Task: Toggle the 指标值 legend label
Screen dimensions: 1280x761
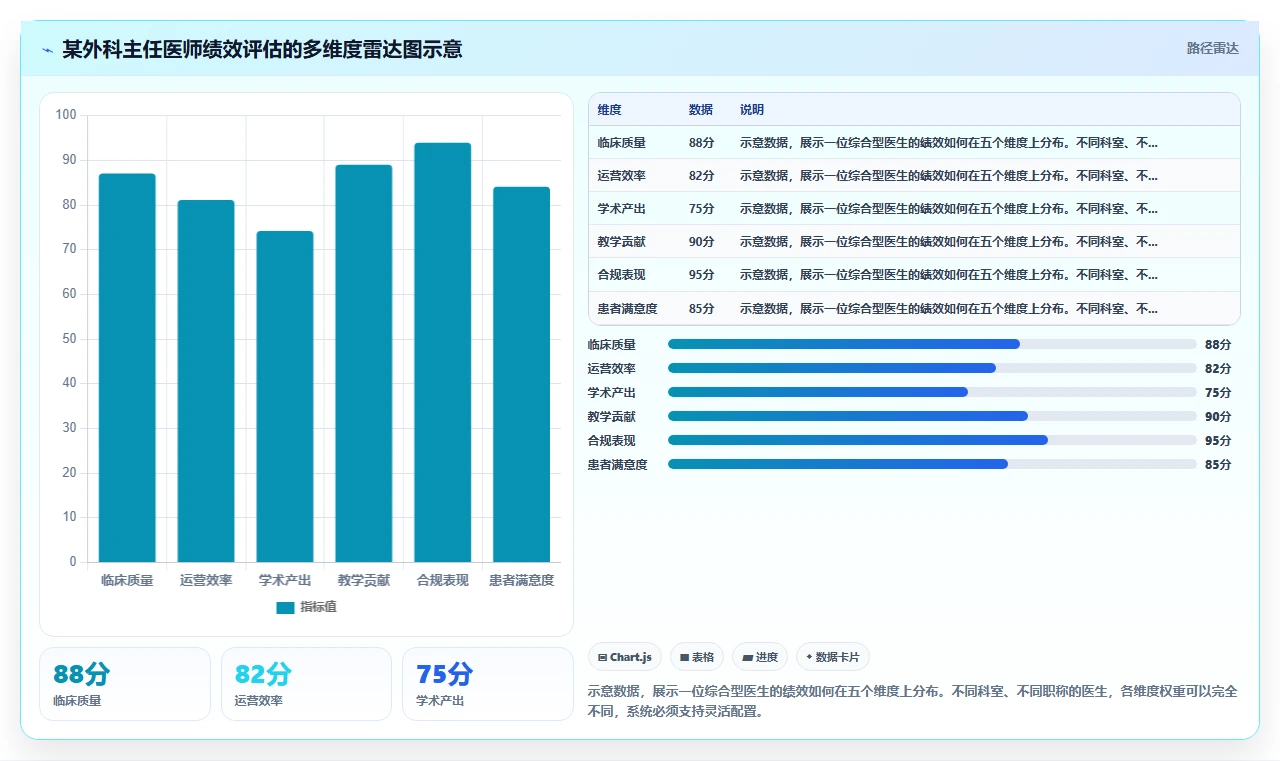Action: pos(318,607)
